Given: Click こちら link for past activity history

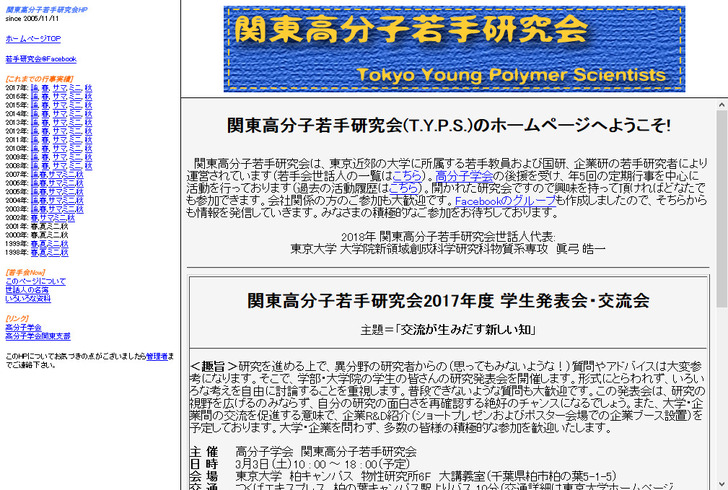Looking at the screenshot, I should click(x=405, y=188).
